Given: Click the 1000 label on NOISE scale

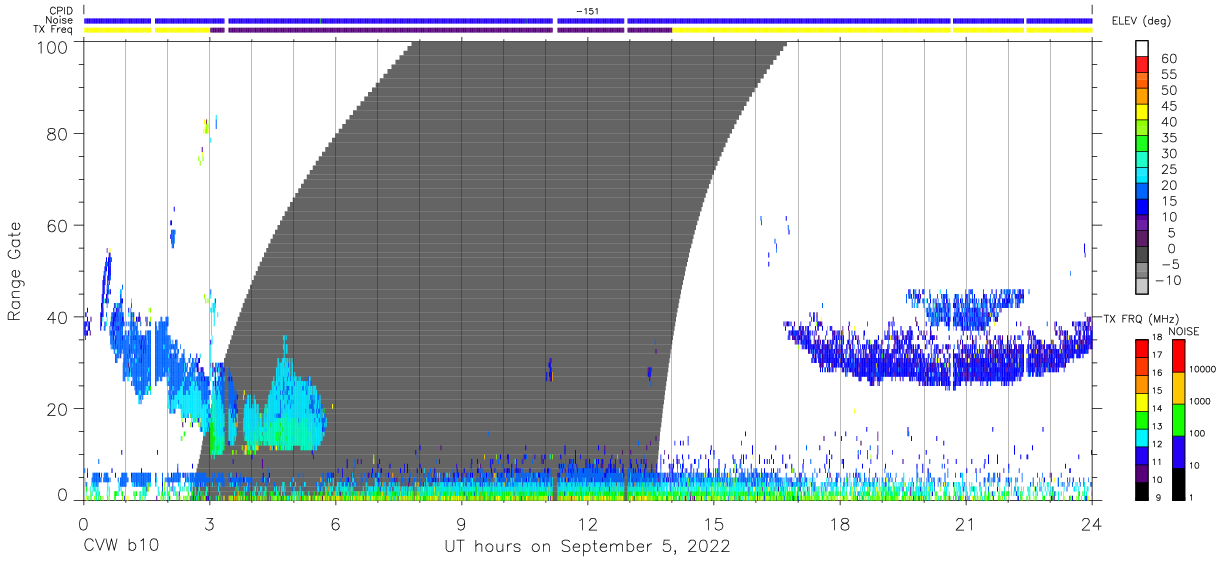Looking at the screenshot, I should click(x=1198, y=401).
